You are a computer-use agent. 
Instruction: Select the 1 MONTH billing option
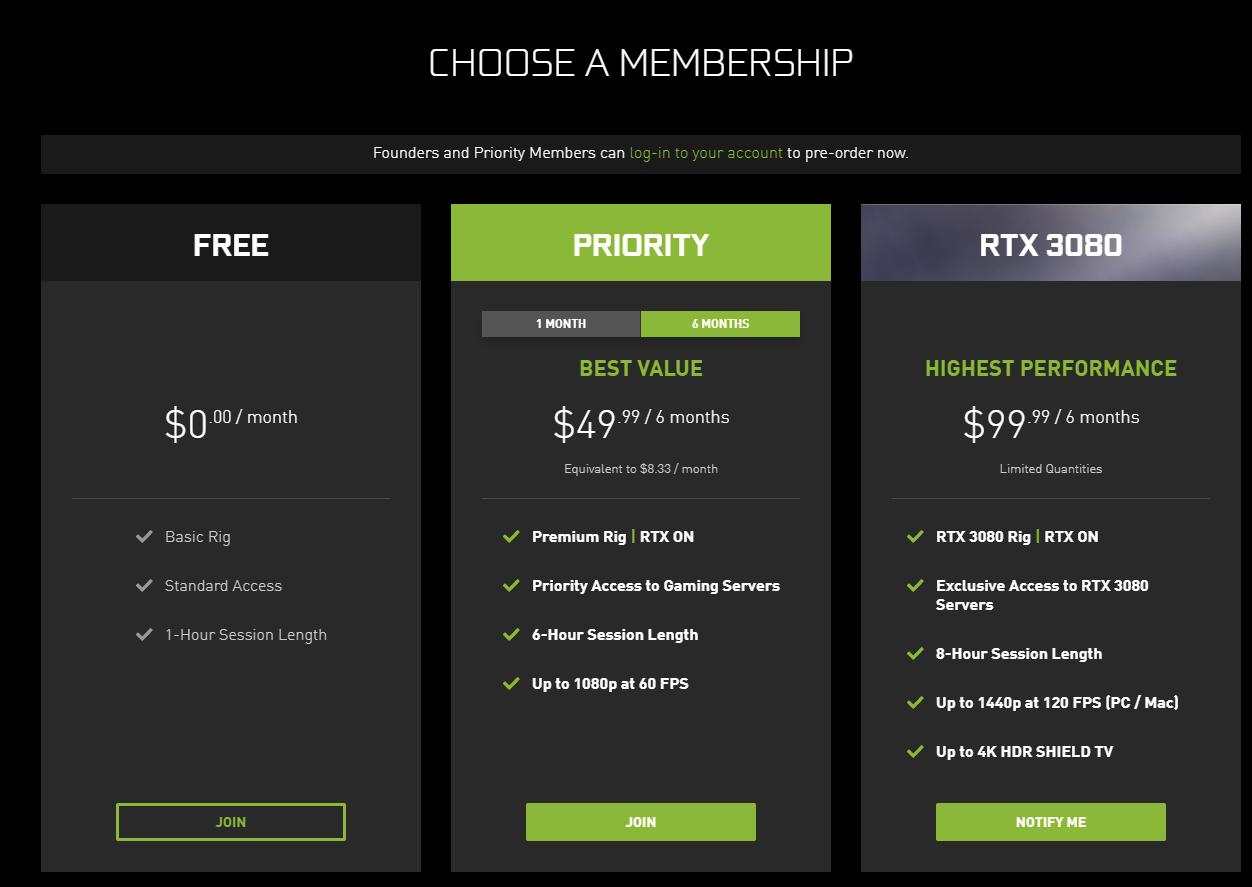[x=561, y=323]
